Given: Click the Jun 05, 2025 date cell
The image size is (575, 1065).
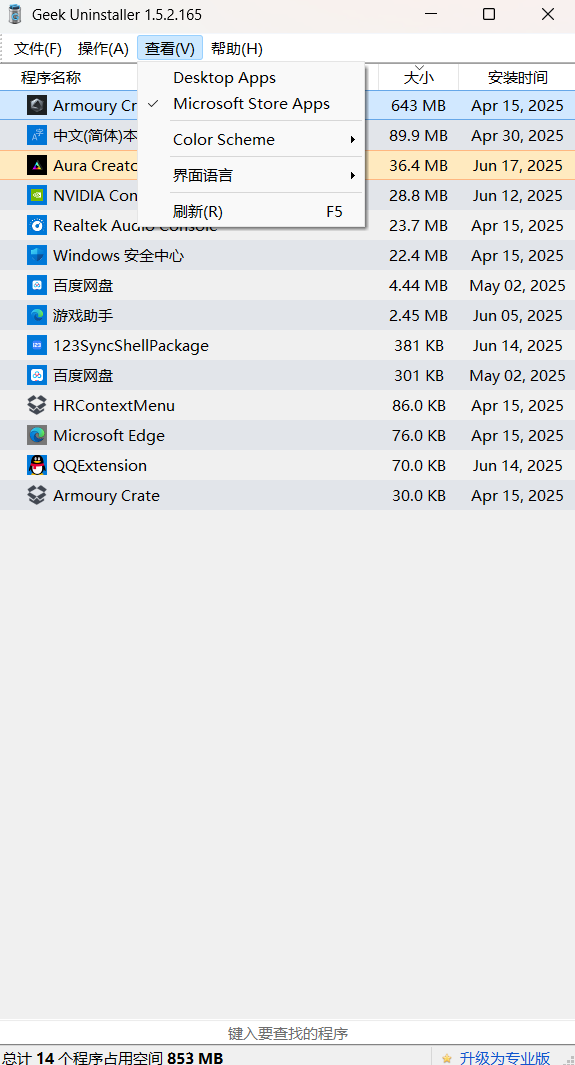Looking at the screenshot, I should (x=517, y=315).
